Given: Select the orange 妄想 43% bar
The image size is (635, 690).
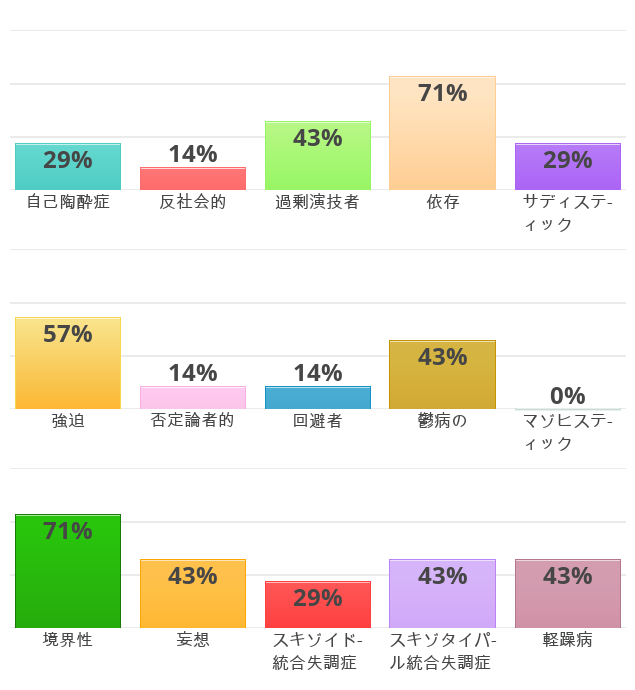Looking at the screenshot, I should [193, 594].
